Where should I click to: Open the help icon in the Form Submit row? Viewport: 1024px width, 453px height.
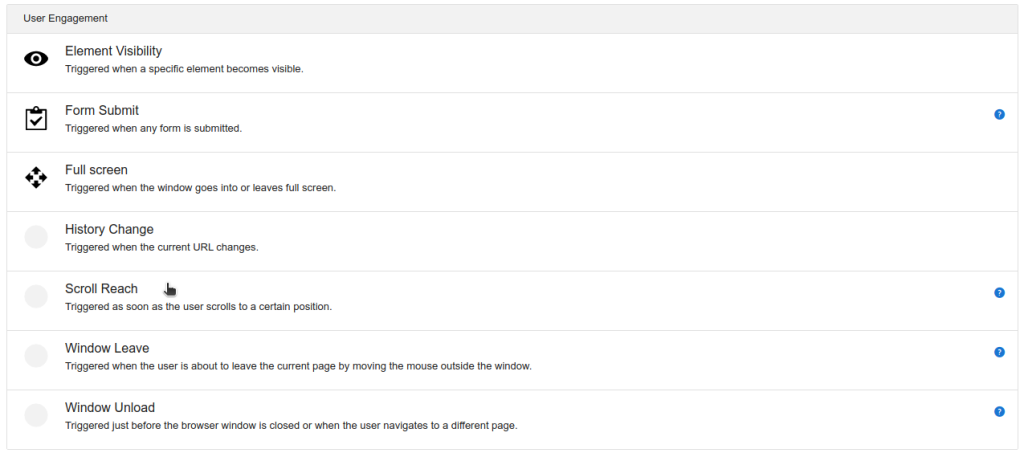pyautogui.click(x=999, y=115)
